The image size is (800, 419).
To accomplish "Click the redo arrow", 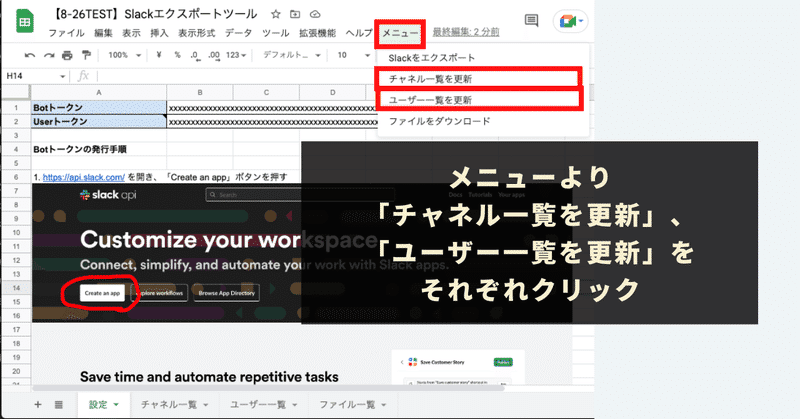I will [x=48, y=55].
